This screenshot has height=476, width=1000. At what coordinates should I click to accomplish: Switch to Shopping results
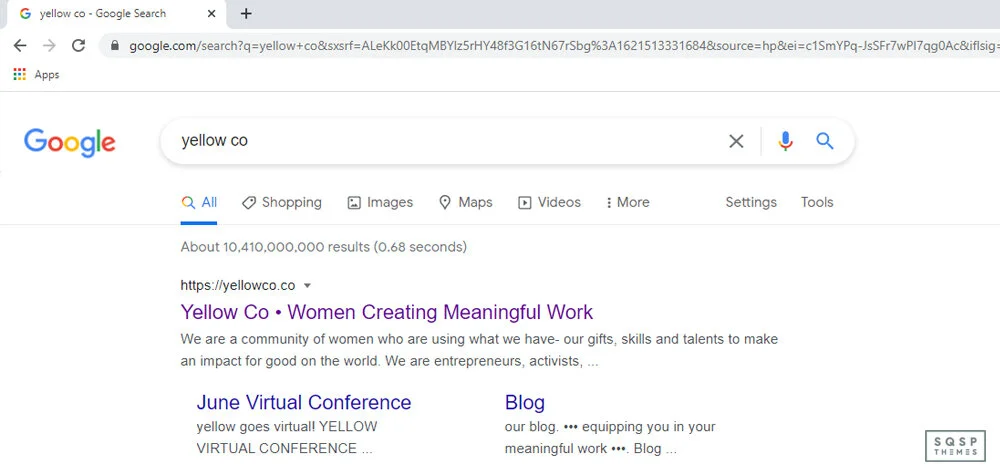282,203
